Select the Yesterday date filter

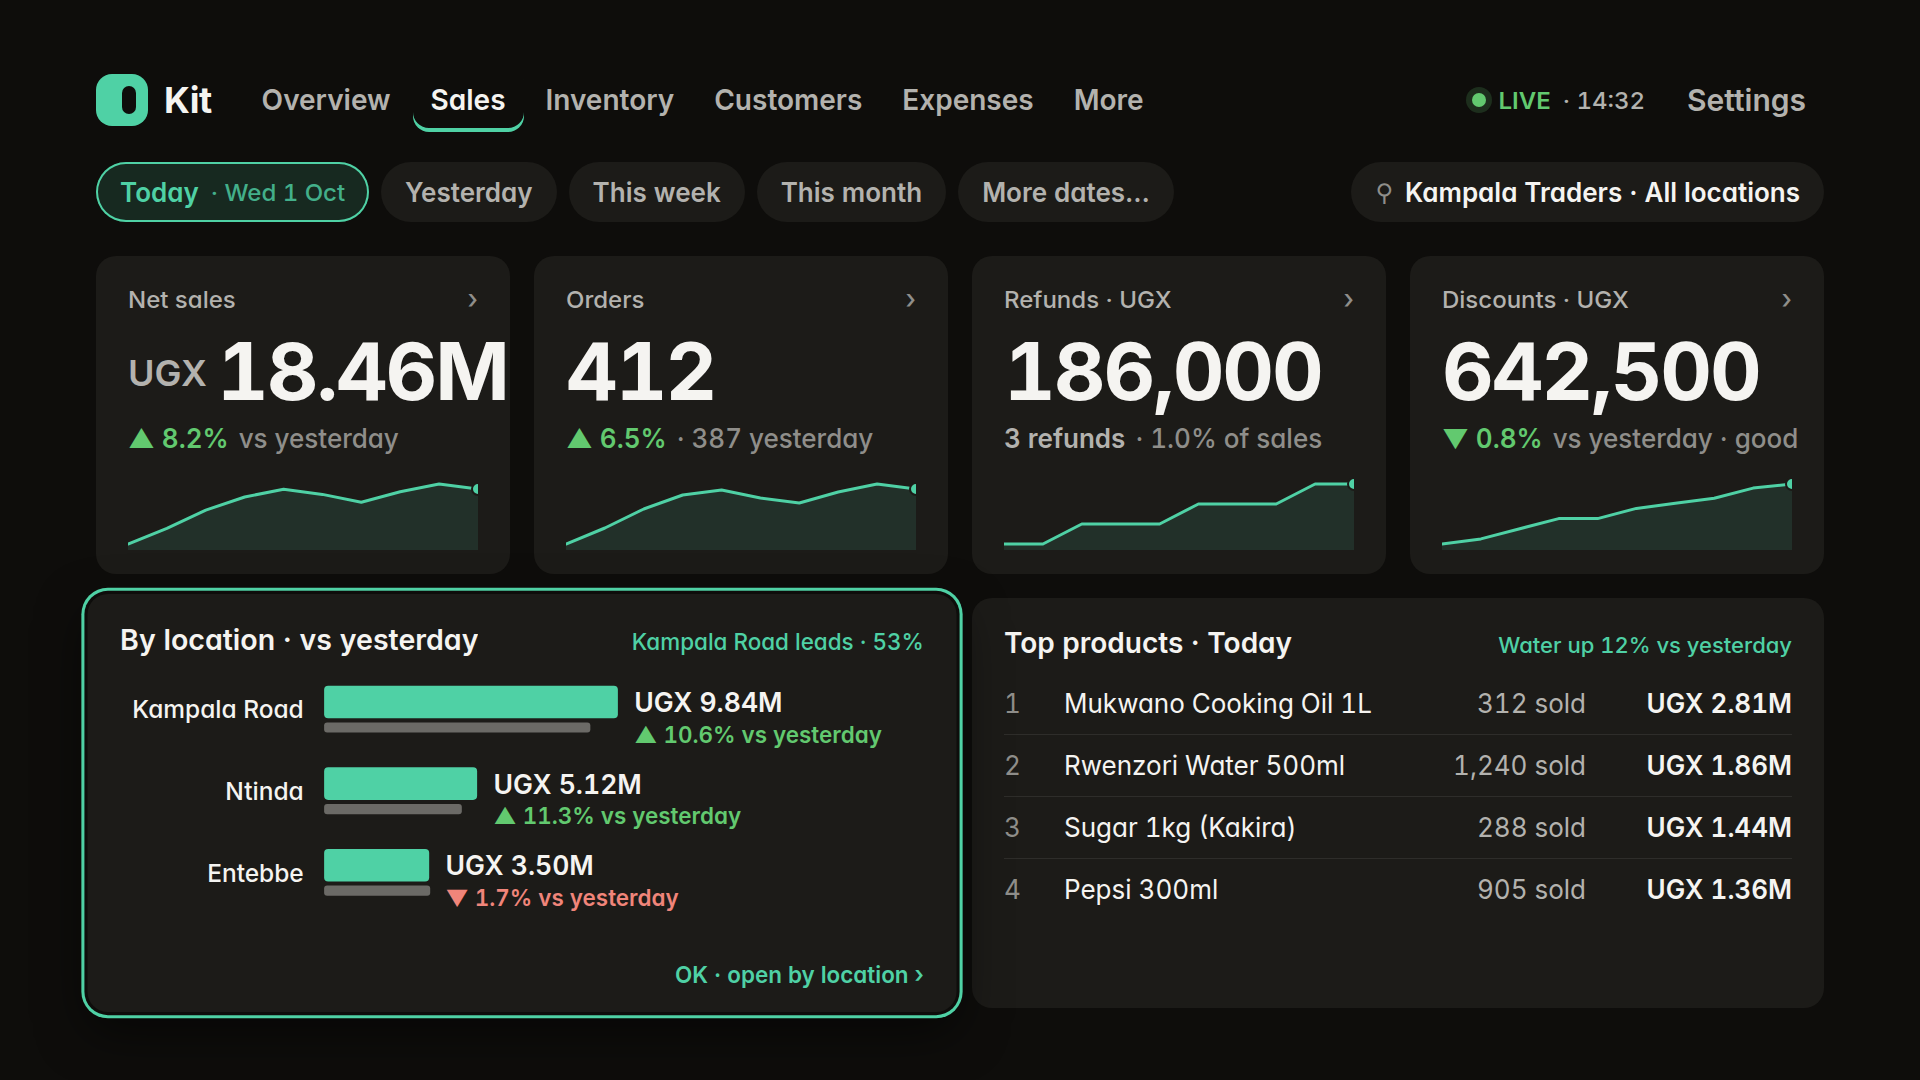click(469, 192)
